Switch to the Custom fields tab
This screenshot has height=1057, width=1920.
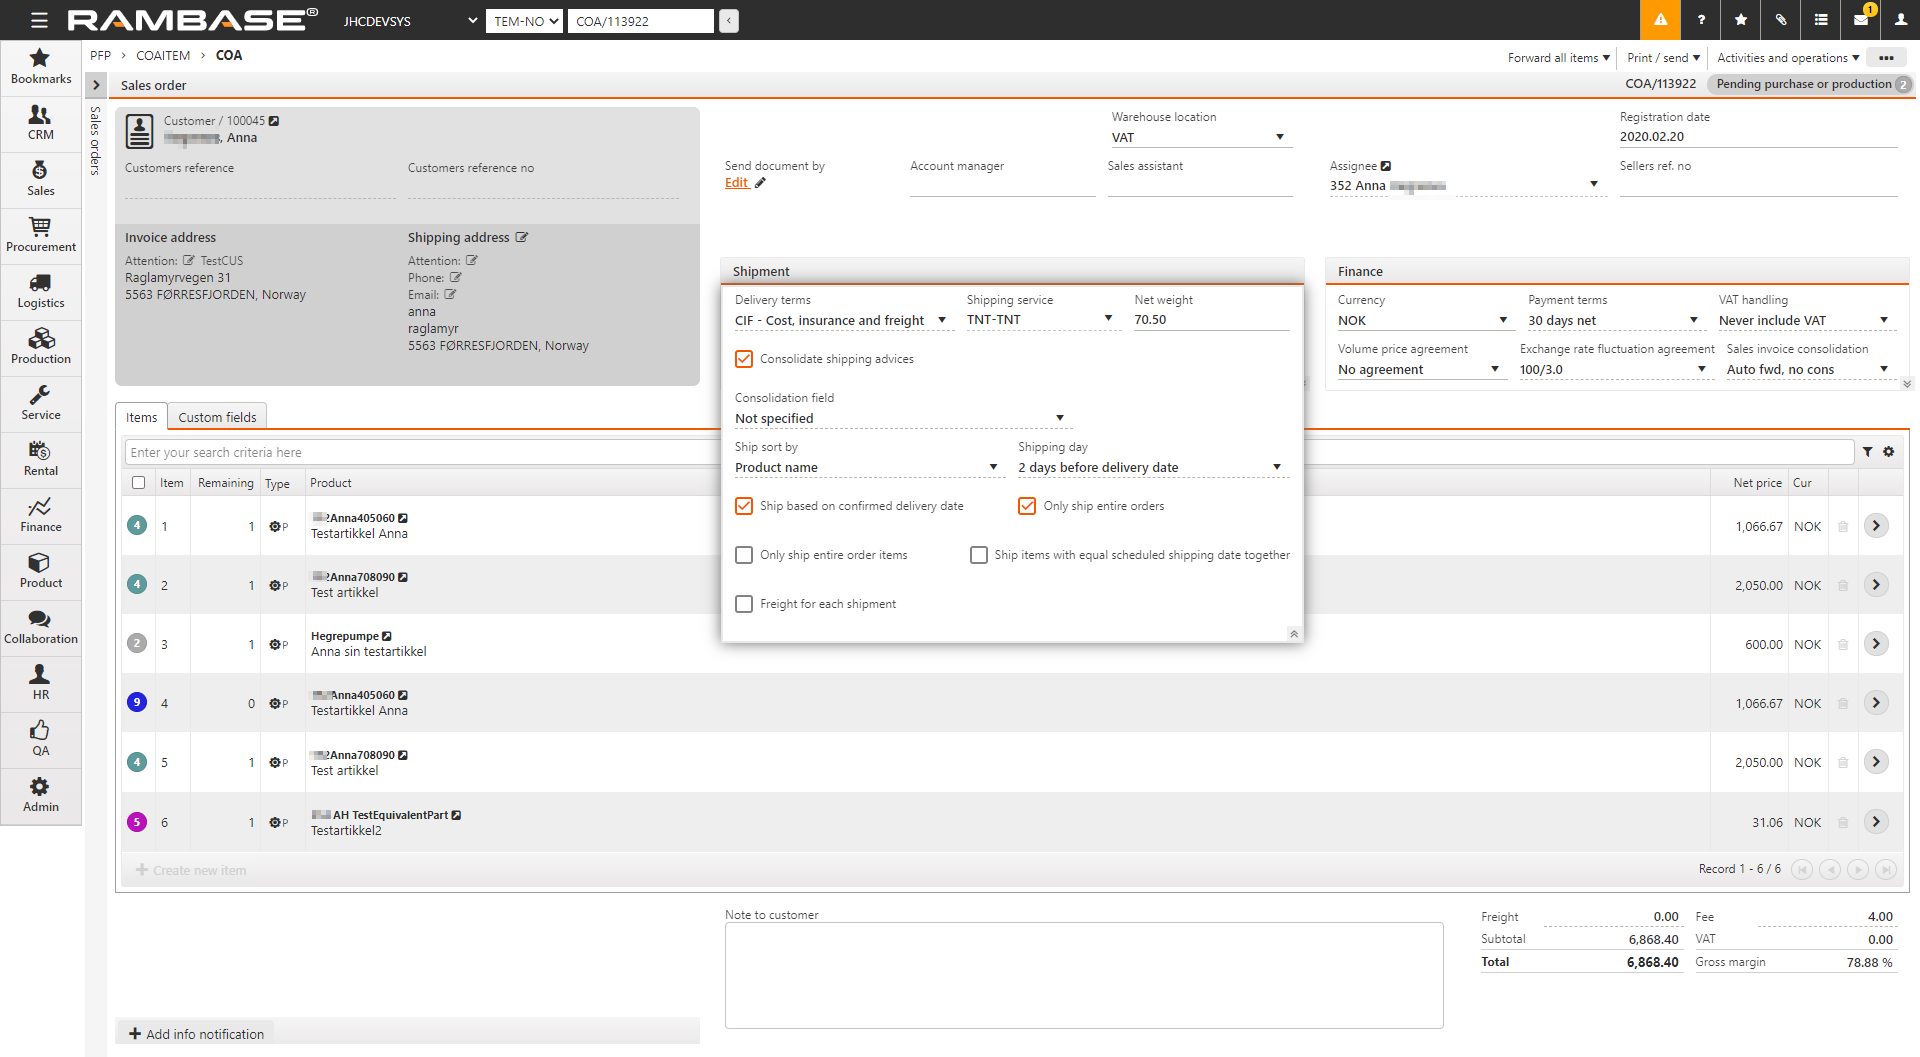[x=217, y=417]
